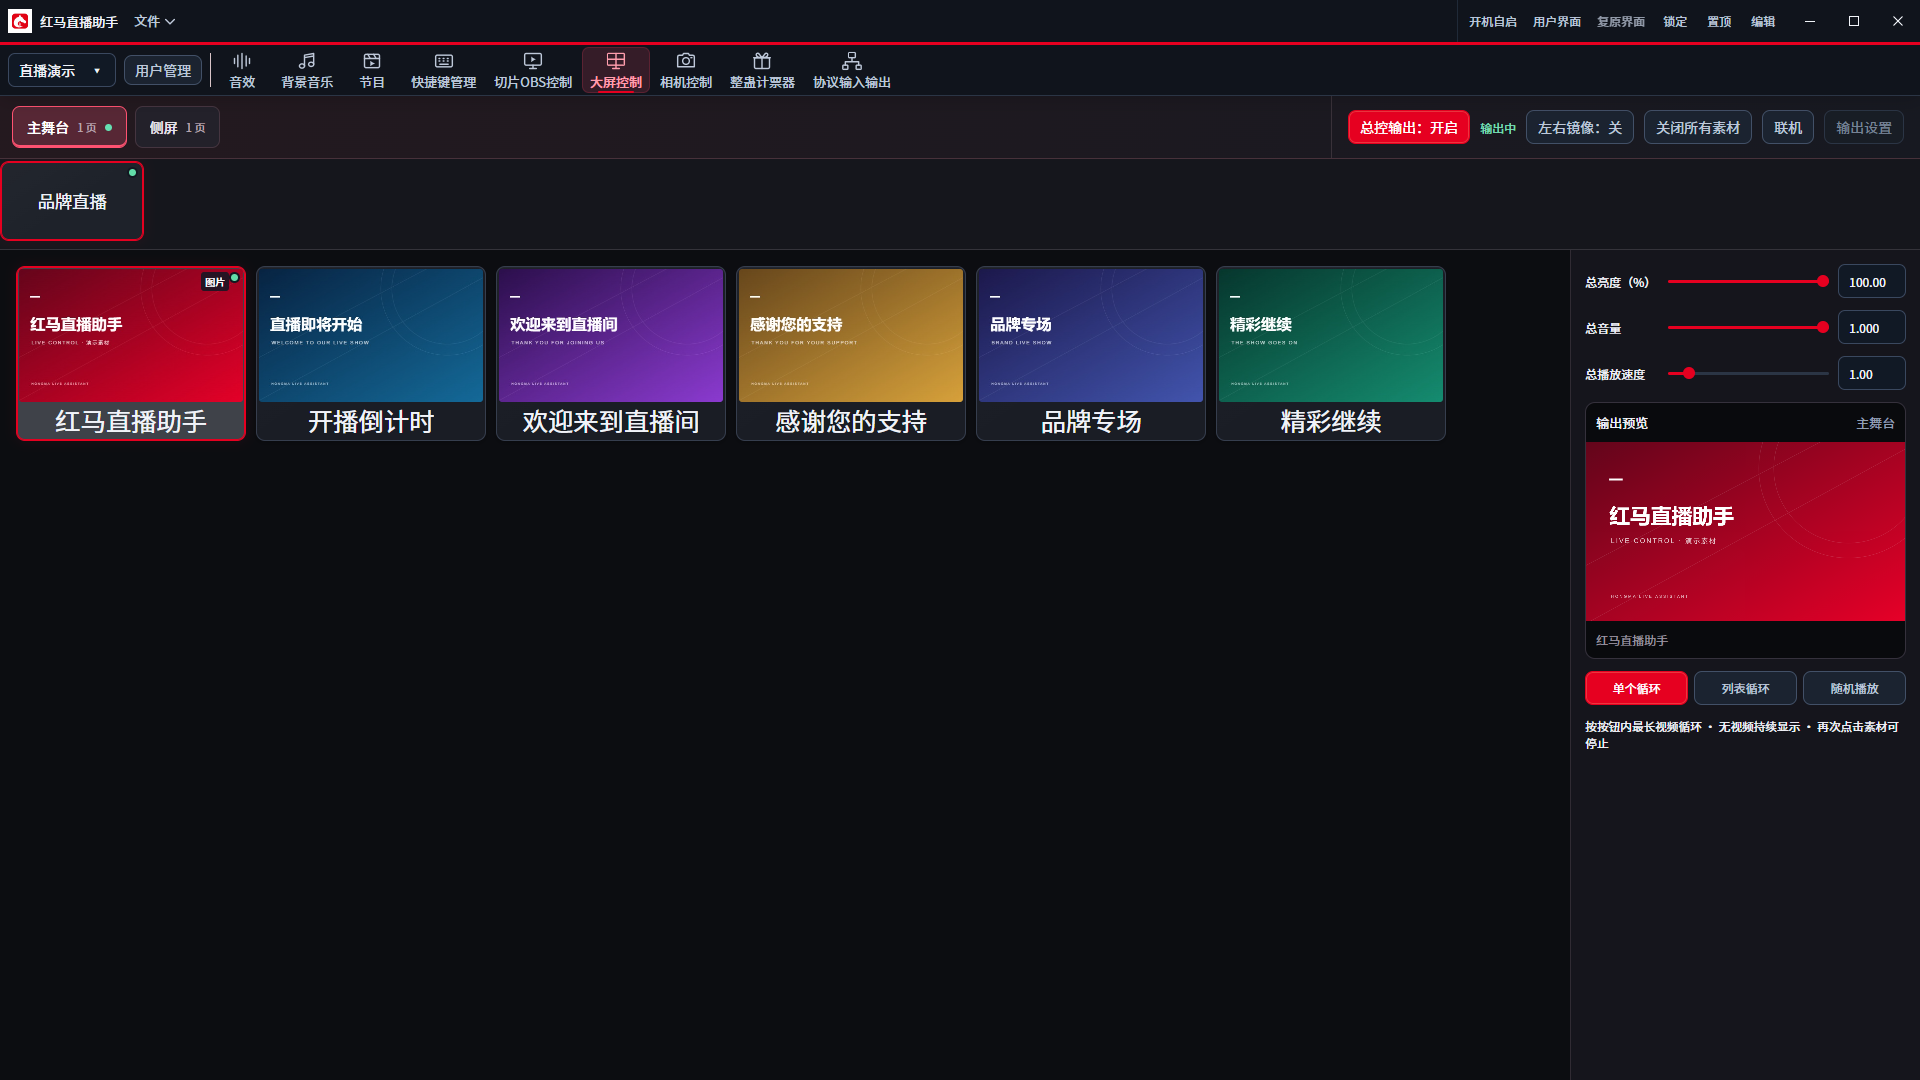Click 关闭所有素材 button

click(x=1697, y=127)
